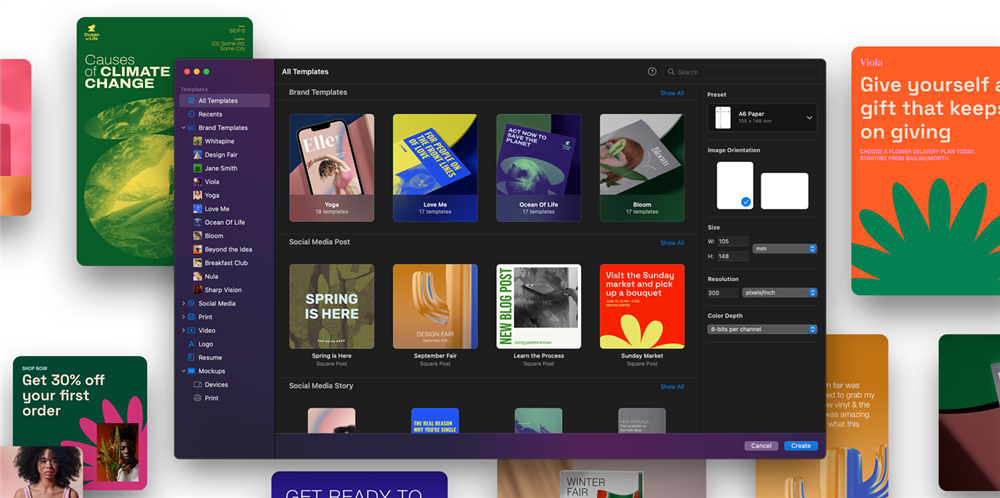Open the Love Me brand template card
Screen dimensions: 1000x498
(x=435, y=168)
